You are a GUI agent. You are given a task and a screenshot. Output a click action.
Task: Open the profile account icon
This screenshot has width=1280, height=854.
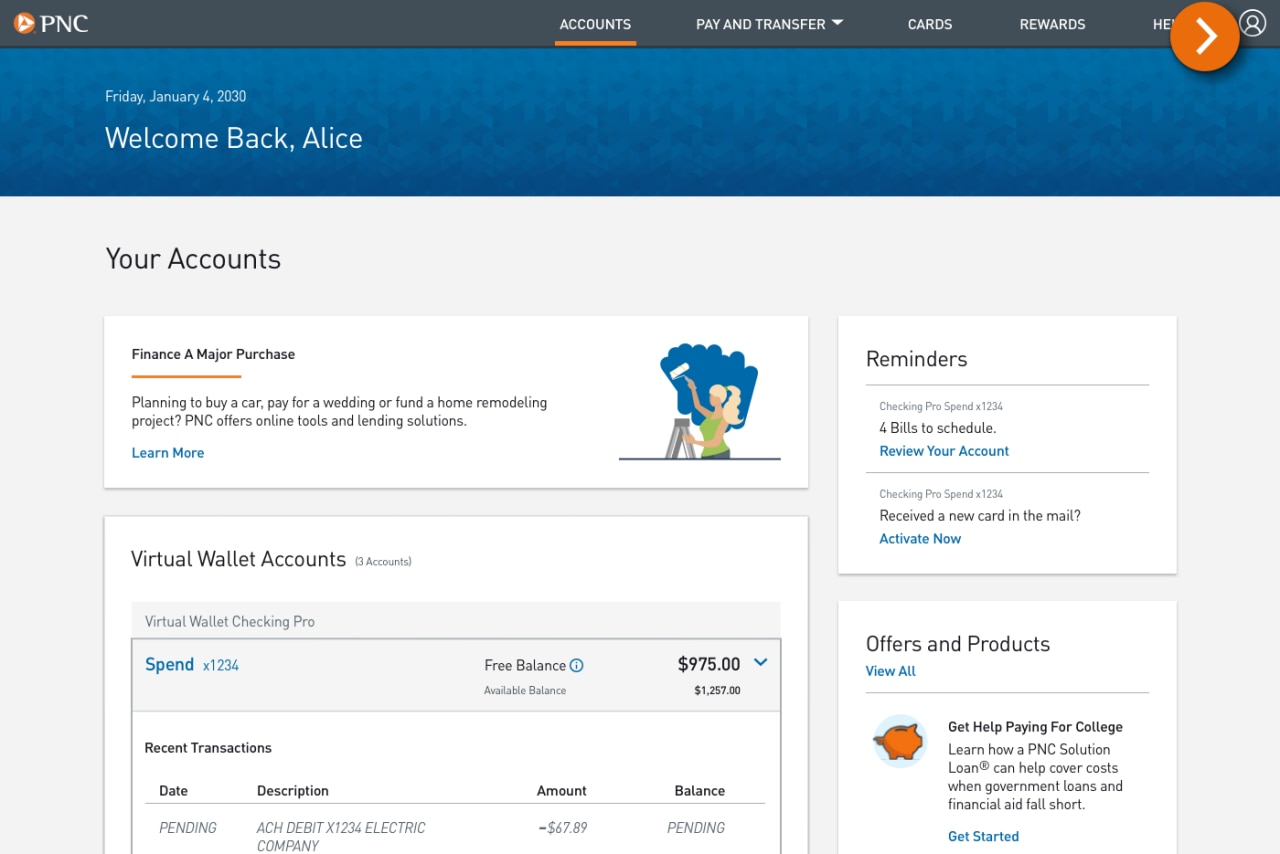point(1253,23)
